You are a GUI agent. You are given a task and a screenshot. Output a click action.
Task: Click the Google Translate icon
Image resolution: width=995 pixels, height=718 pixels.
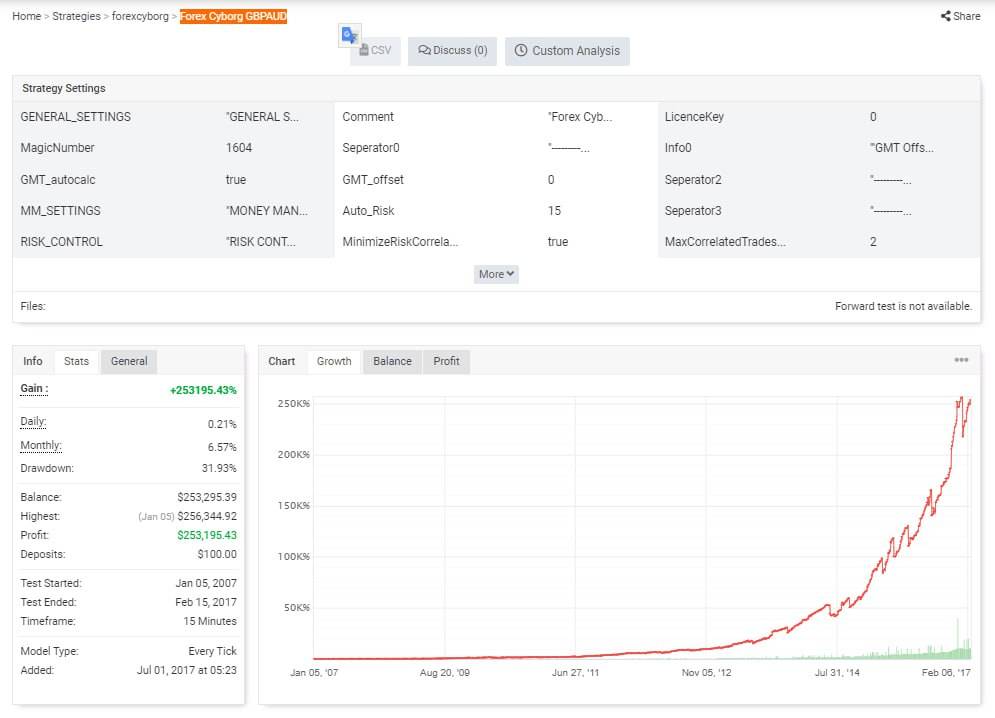[x=349, y=35]
